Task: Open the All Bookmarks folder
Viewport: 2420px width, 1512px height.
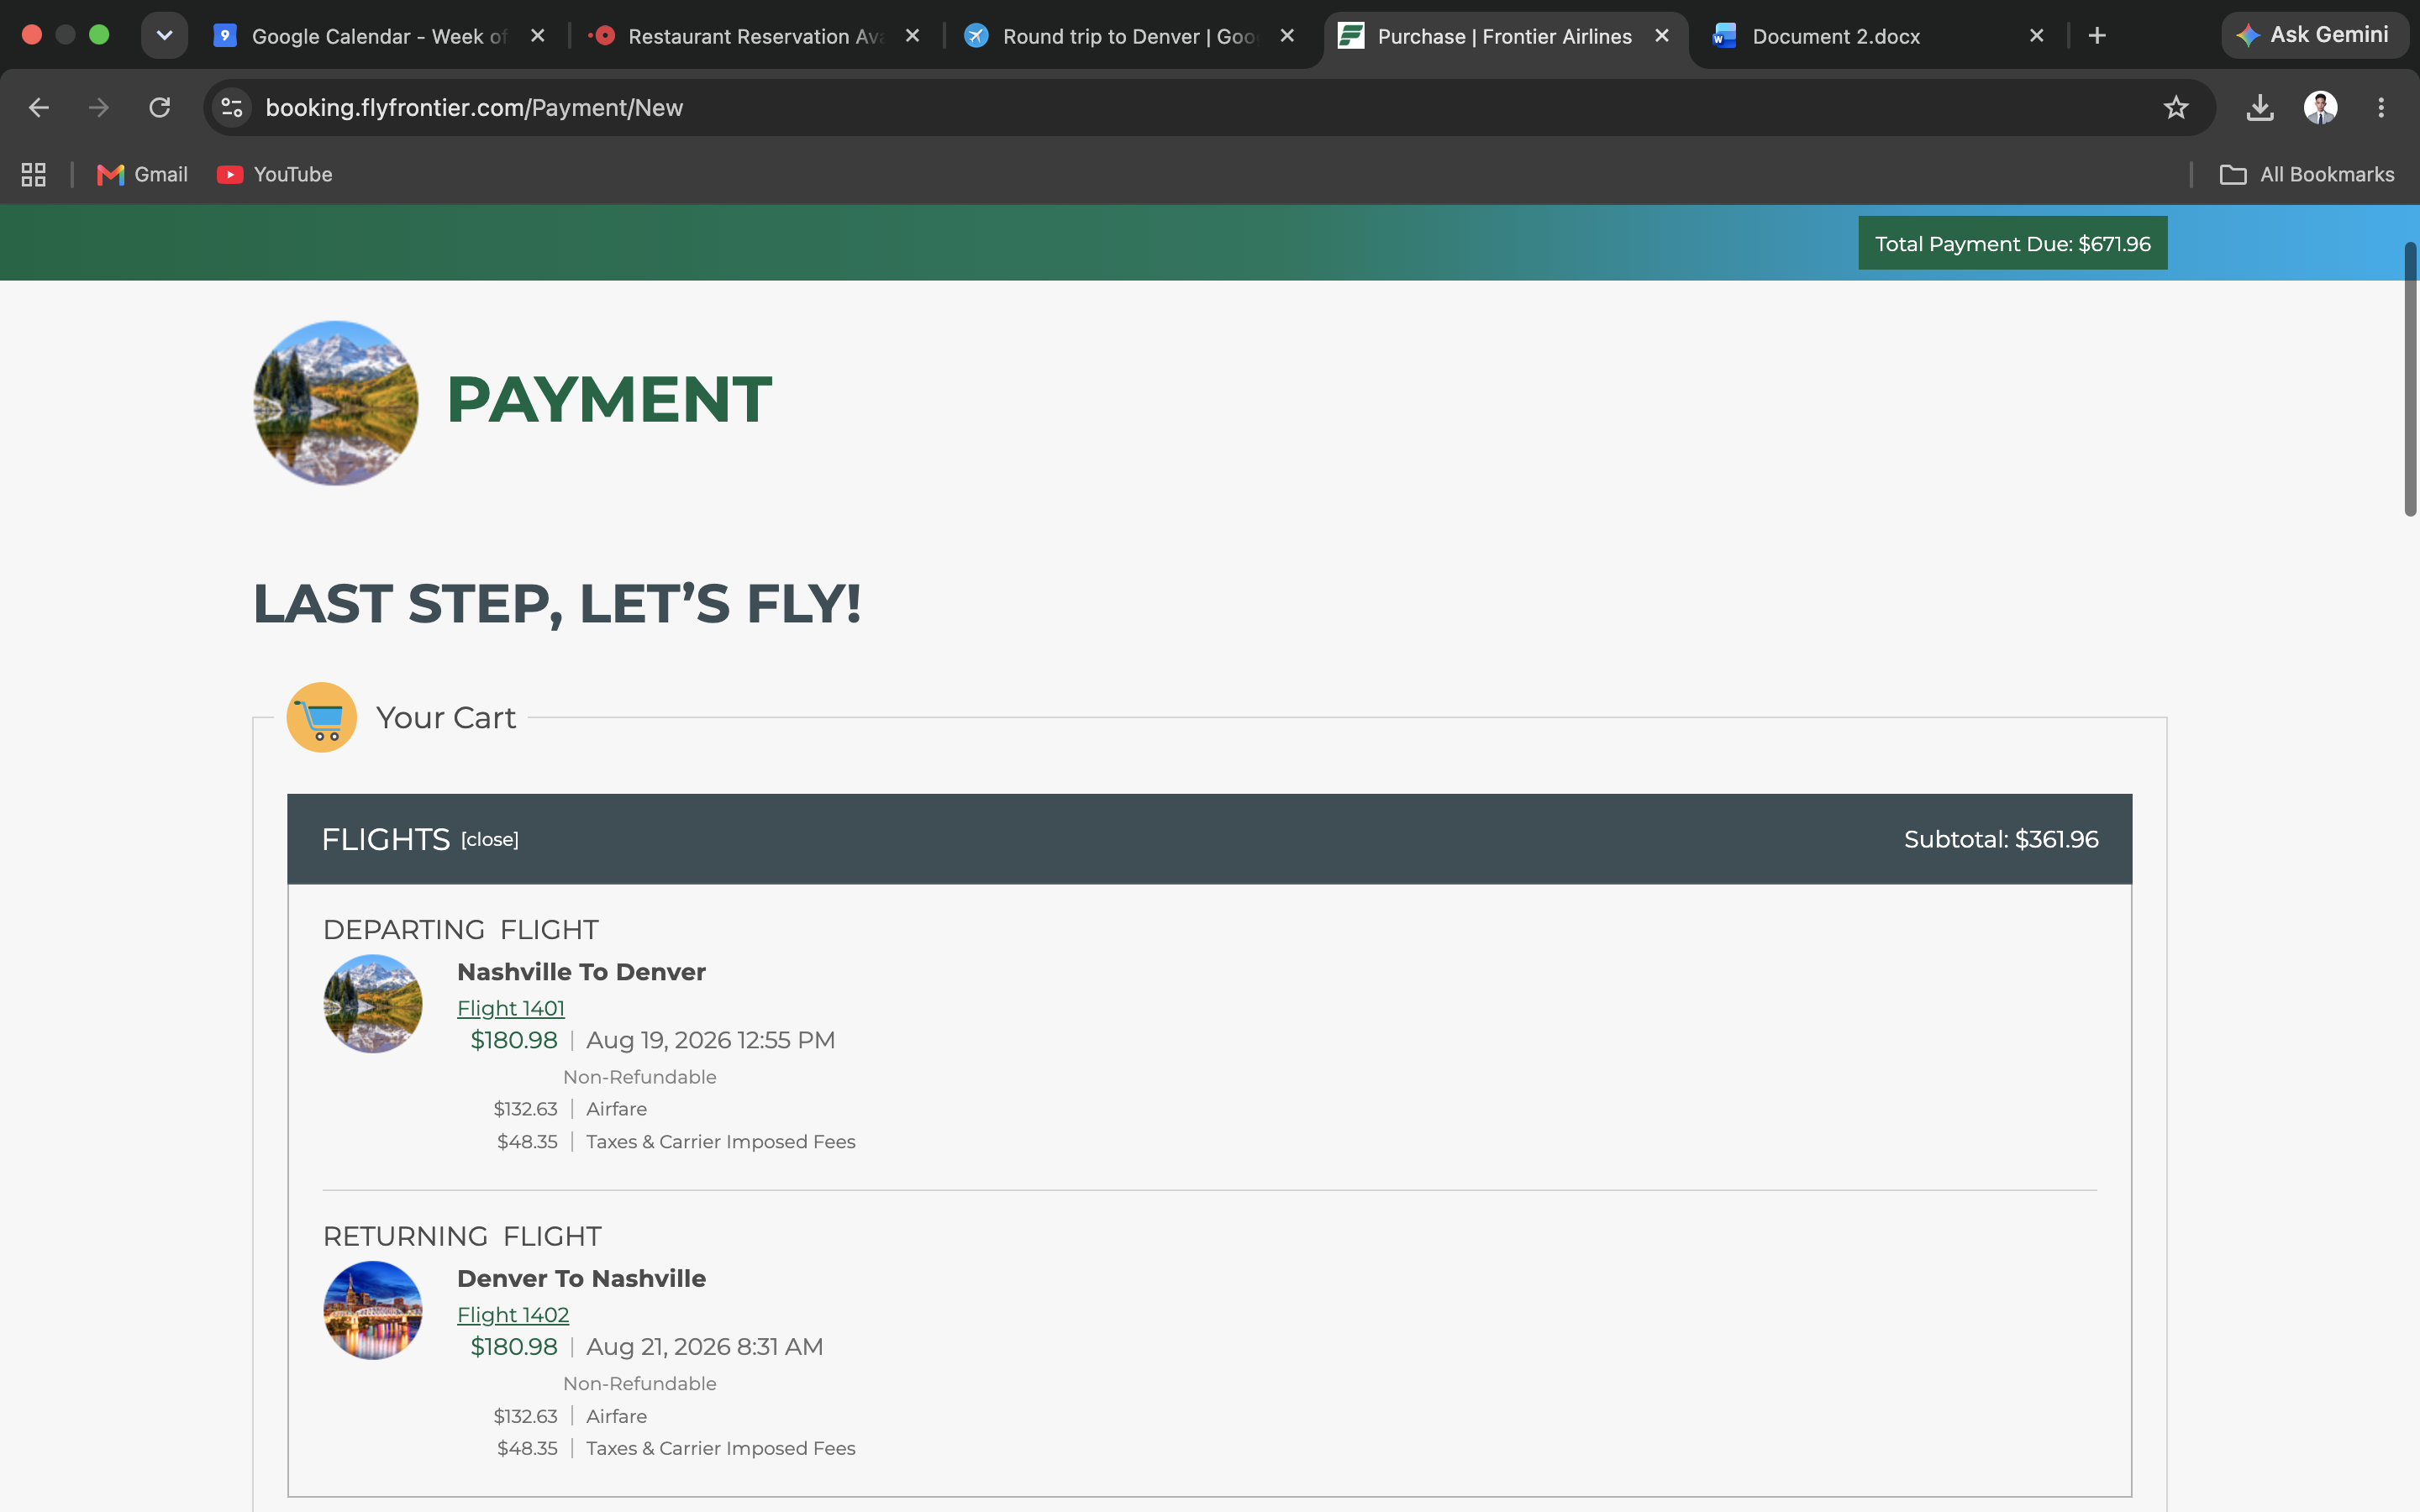Action: [2307, 174]
